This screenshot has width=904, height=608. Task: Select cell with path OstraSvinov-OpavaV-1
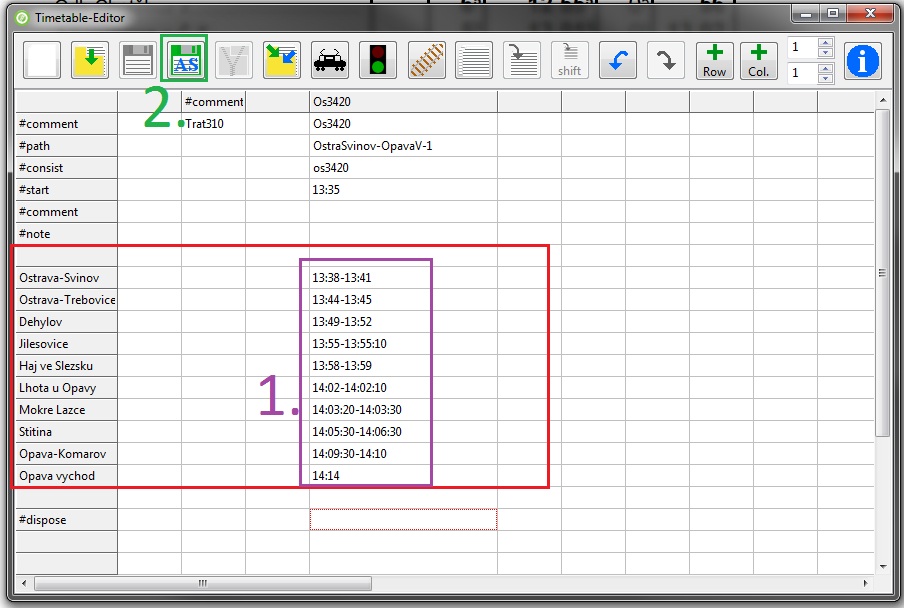tap(403, 146)
